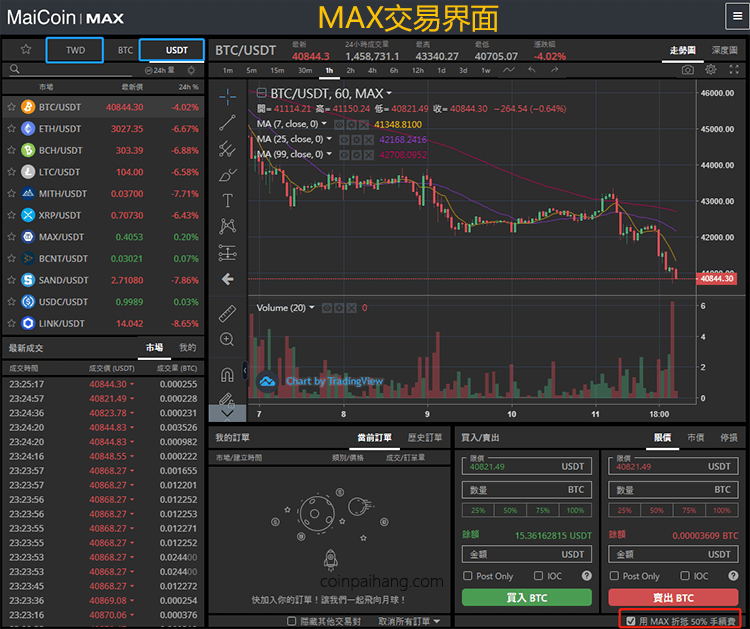Hide the Volume indicator
Screen dimensions: 750x629
[x=327, y=308]
